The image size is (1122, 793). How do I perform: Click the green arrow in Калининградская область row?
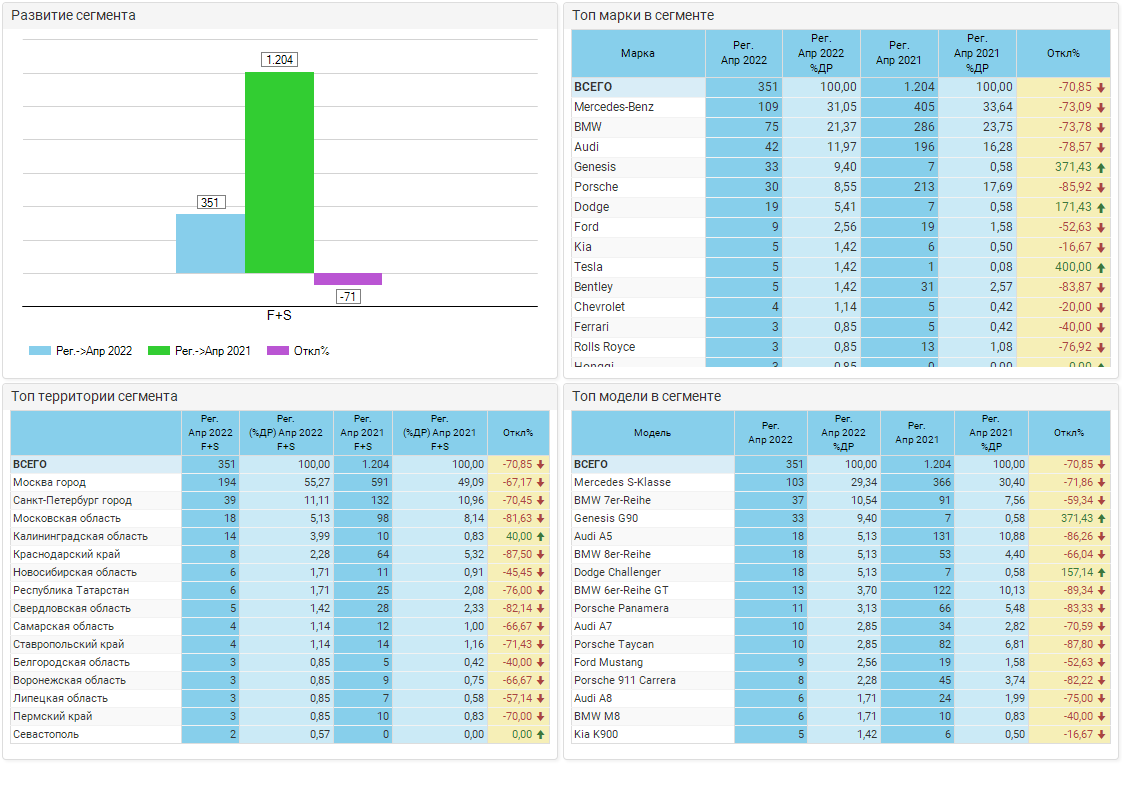[541, 537]
